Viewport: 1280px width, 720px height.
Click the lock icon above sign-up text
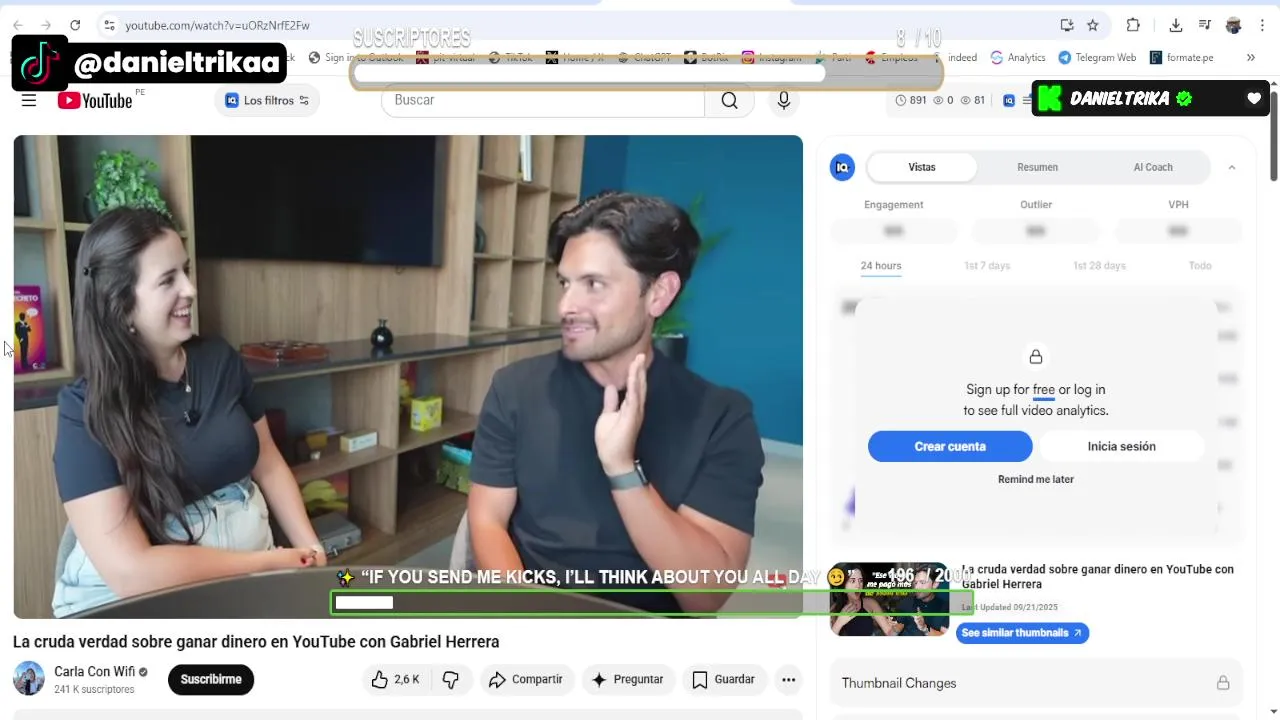point(1036,357)
